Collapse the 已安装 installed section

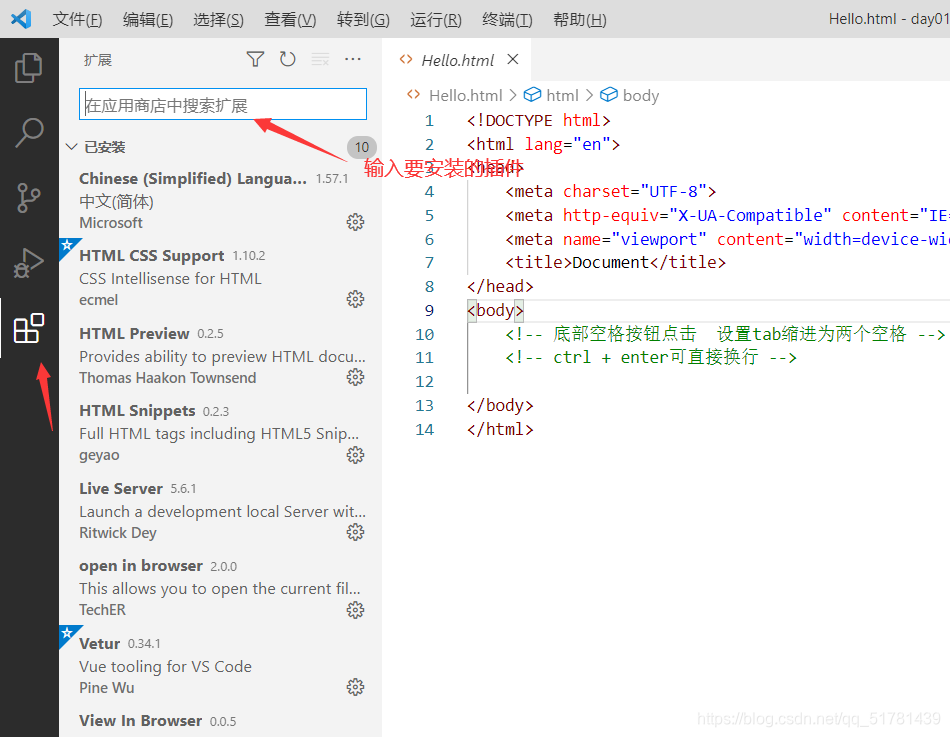point(71,147)
